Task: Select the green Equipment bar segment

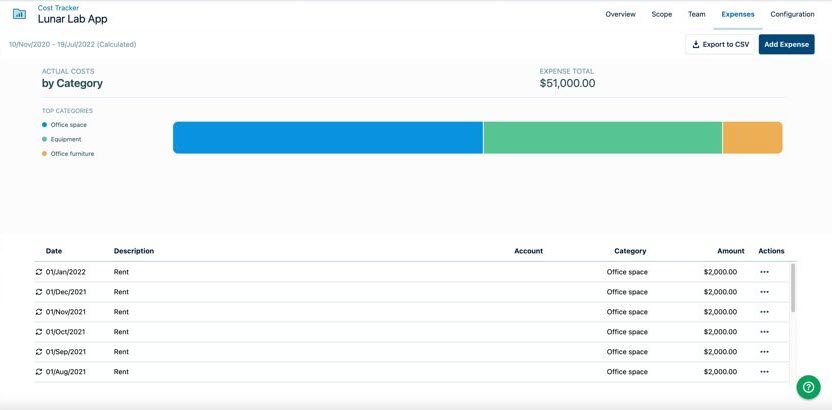Action: [602, 138]
